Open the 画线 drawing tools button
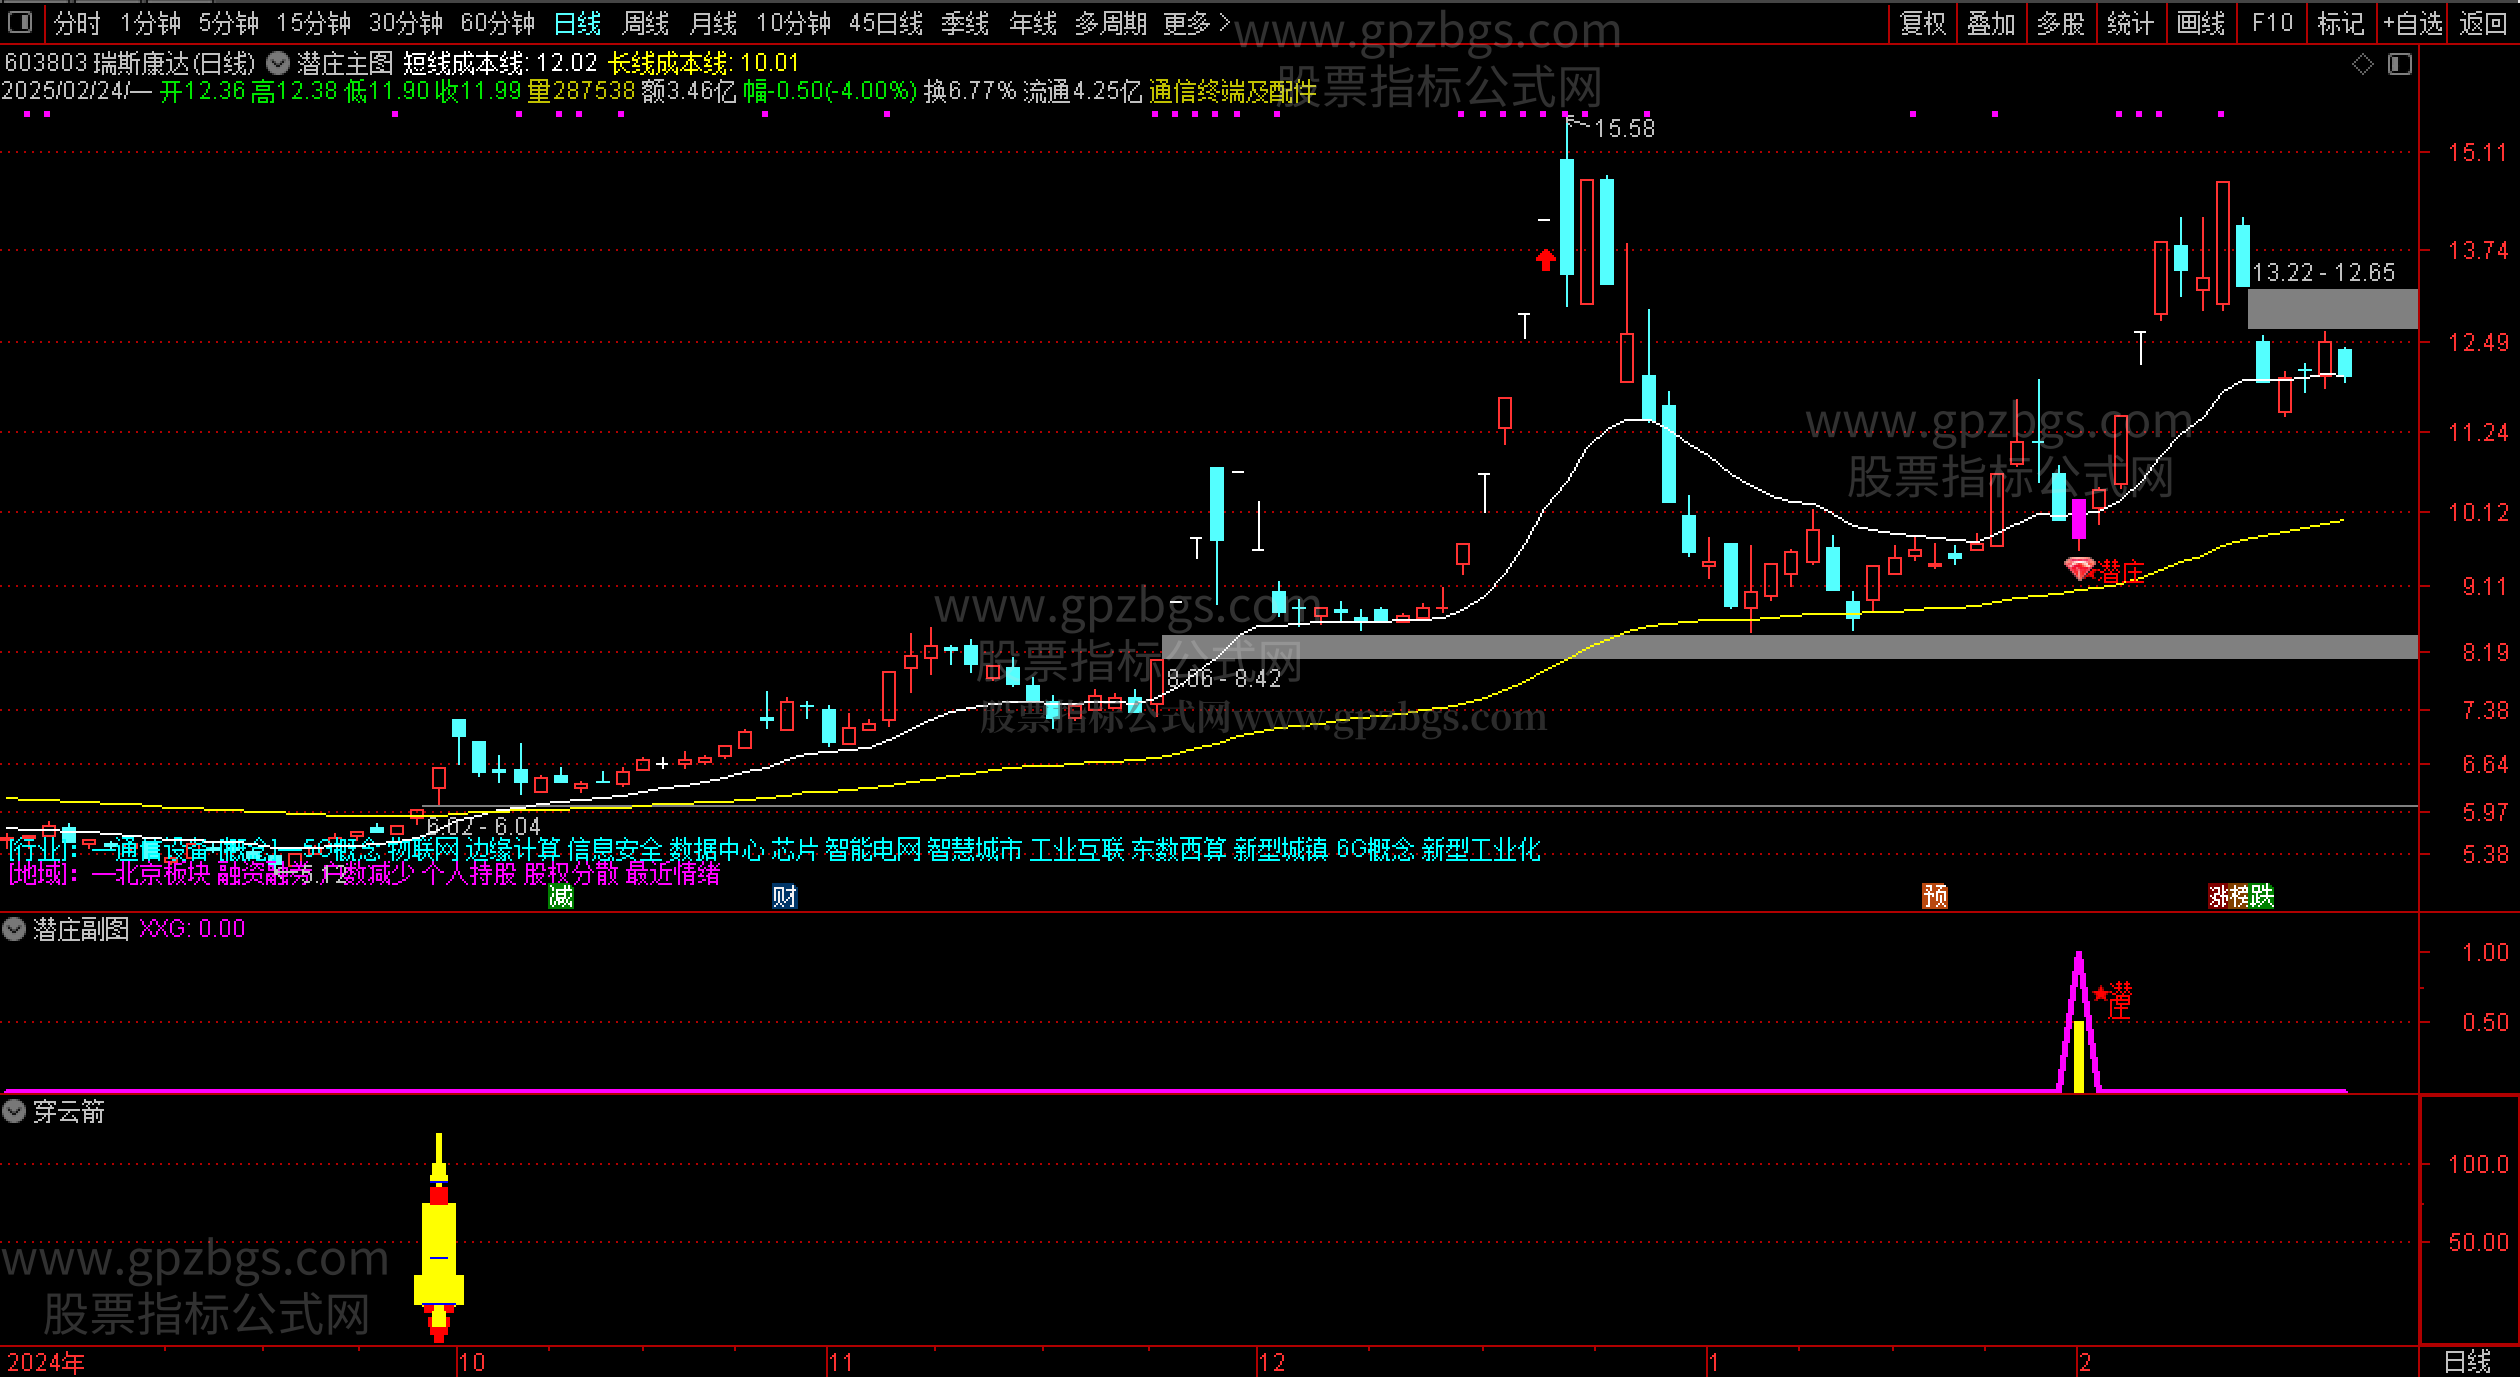 (x=2201, y=22)
